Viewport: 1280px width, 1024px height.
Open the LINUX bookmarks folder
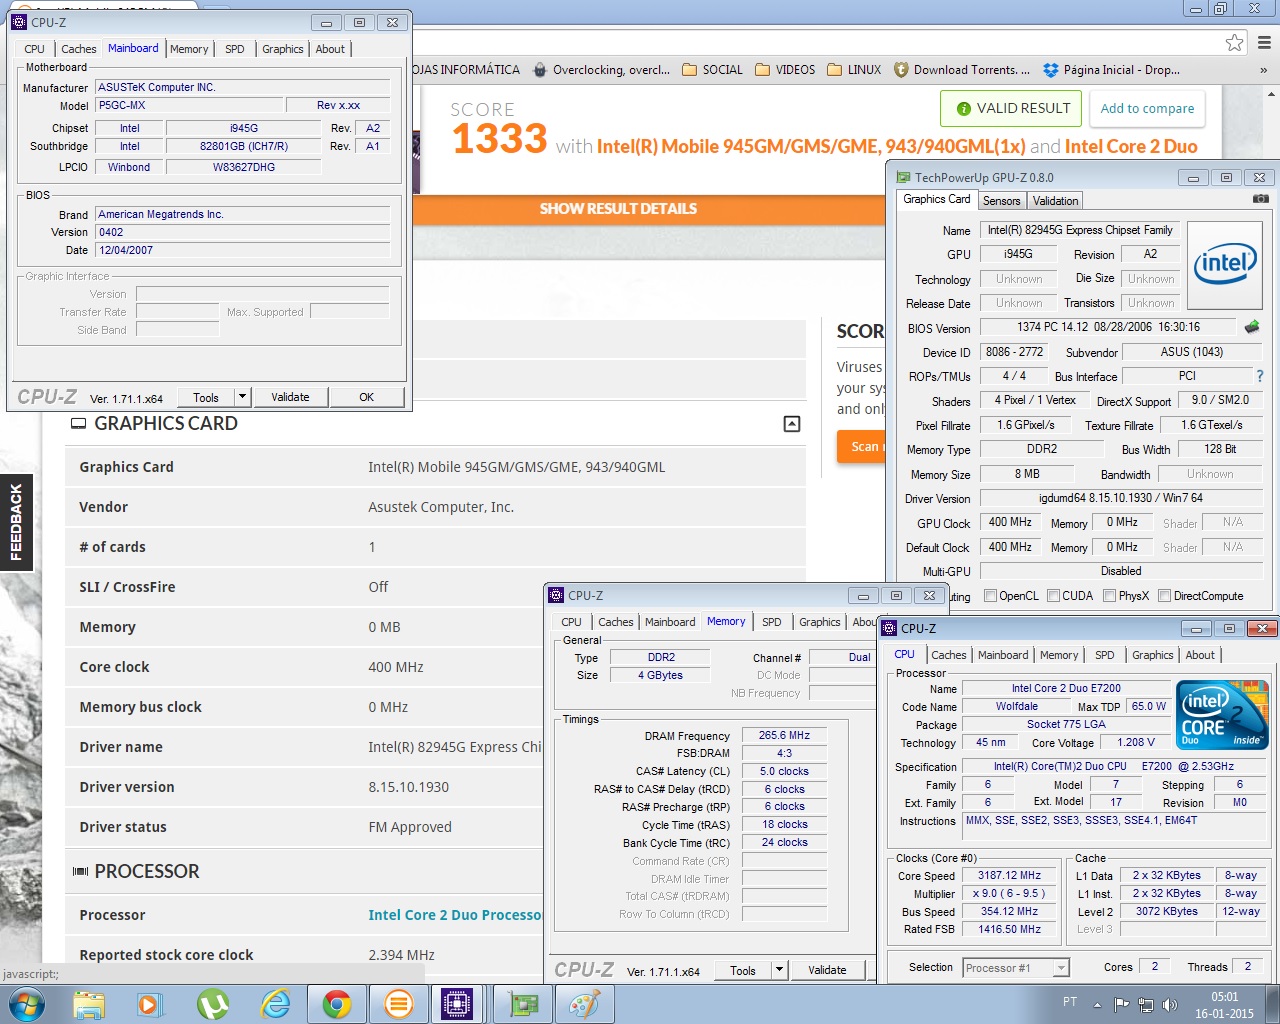coord(854,70)
